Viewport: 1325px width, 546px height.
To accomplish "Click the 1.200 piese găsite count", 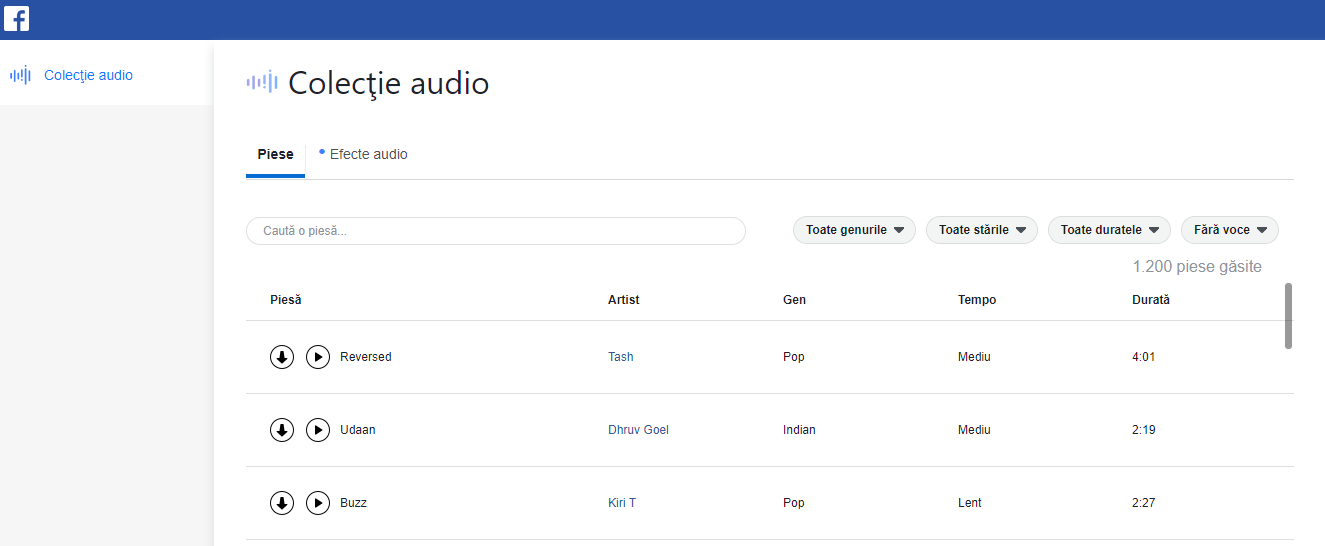I will (1197, 267).
